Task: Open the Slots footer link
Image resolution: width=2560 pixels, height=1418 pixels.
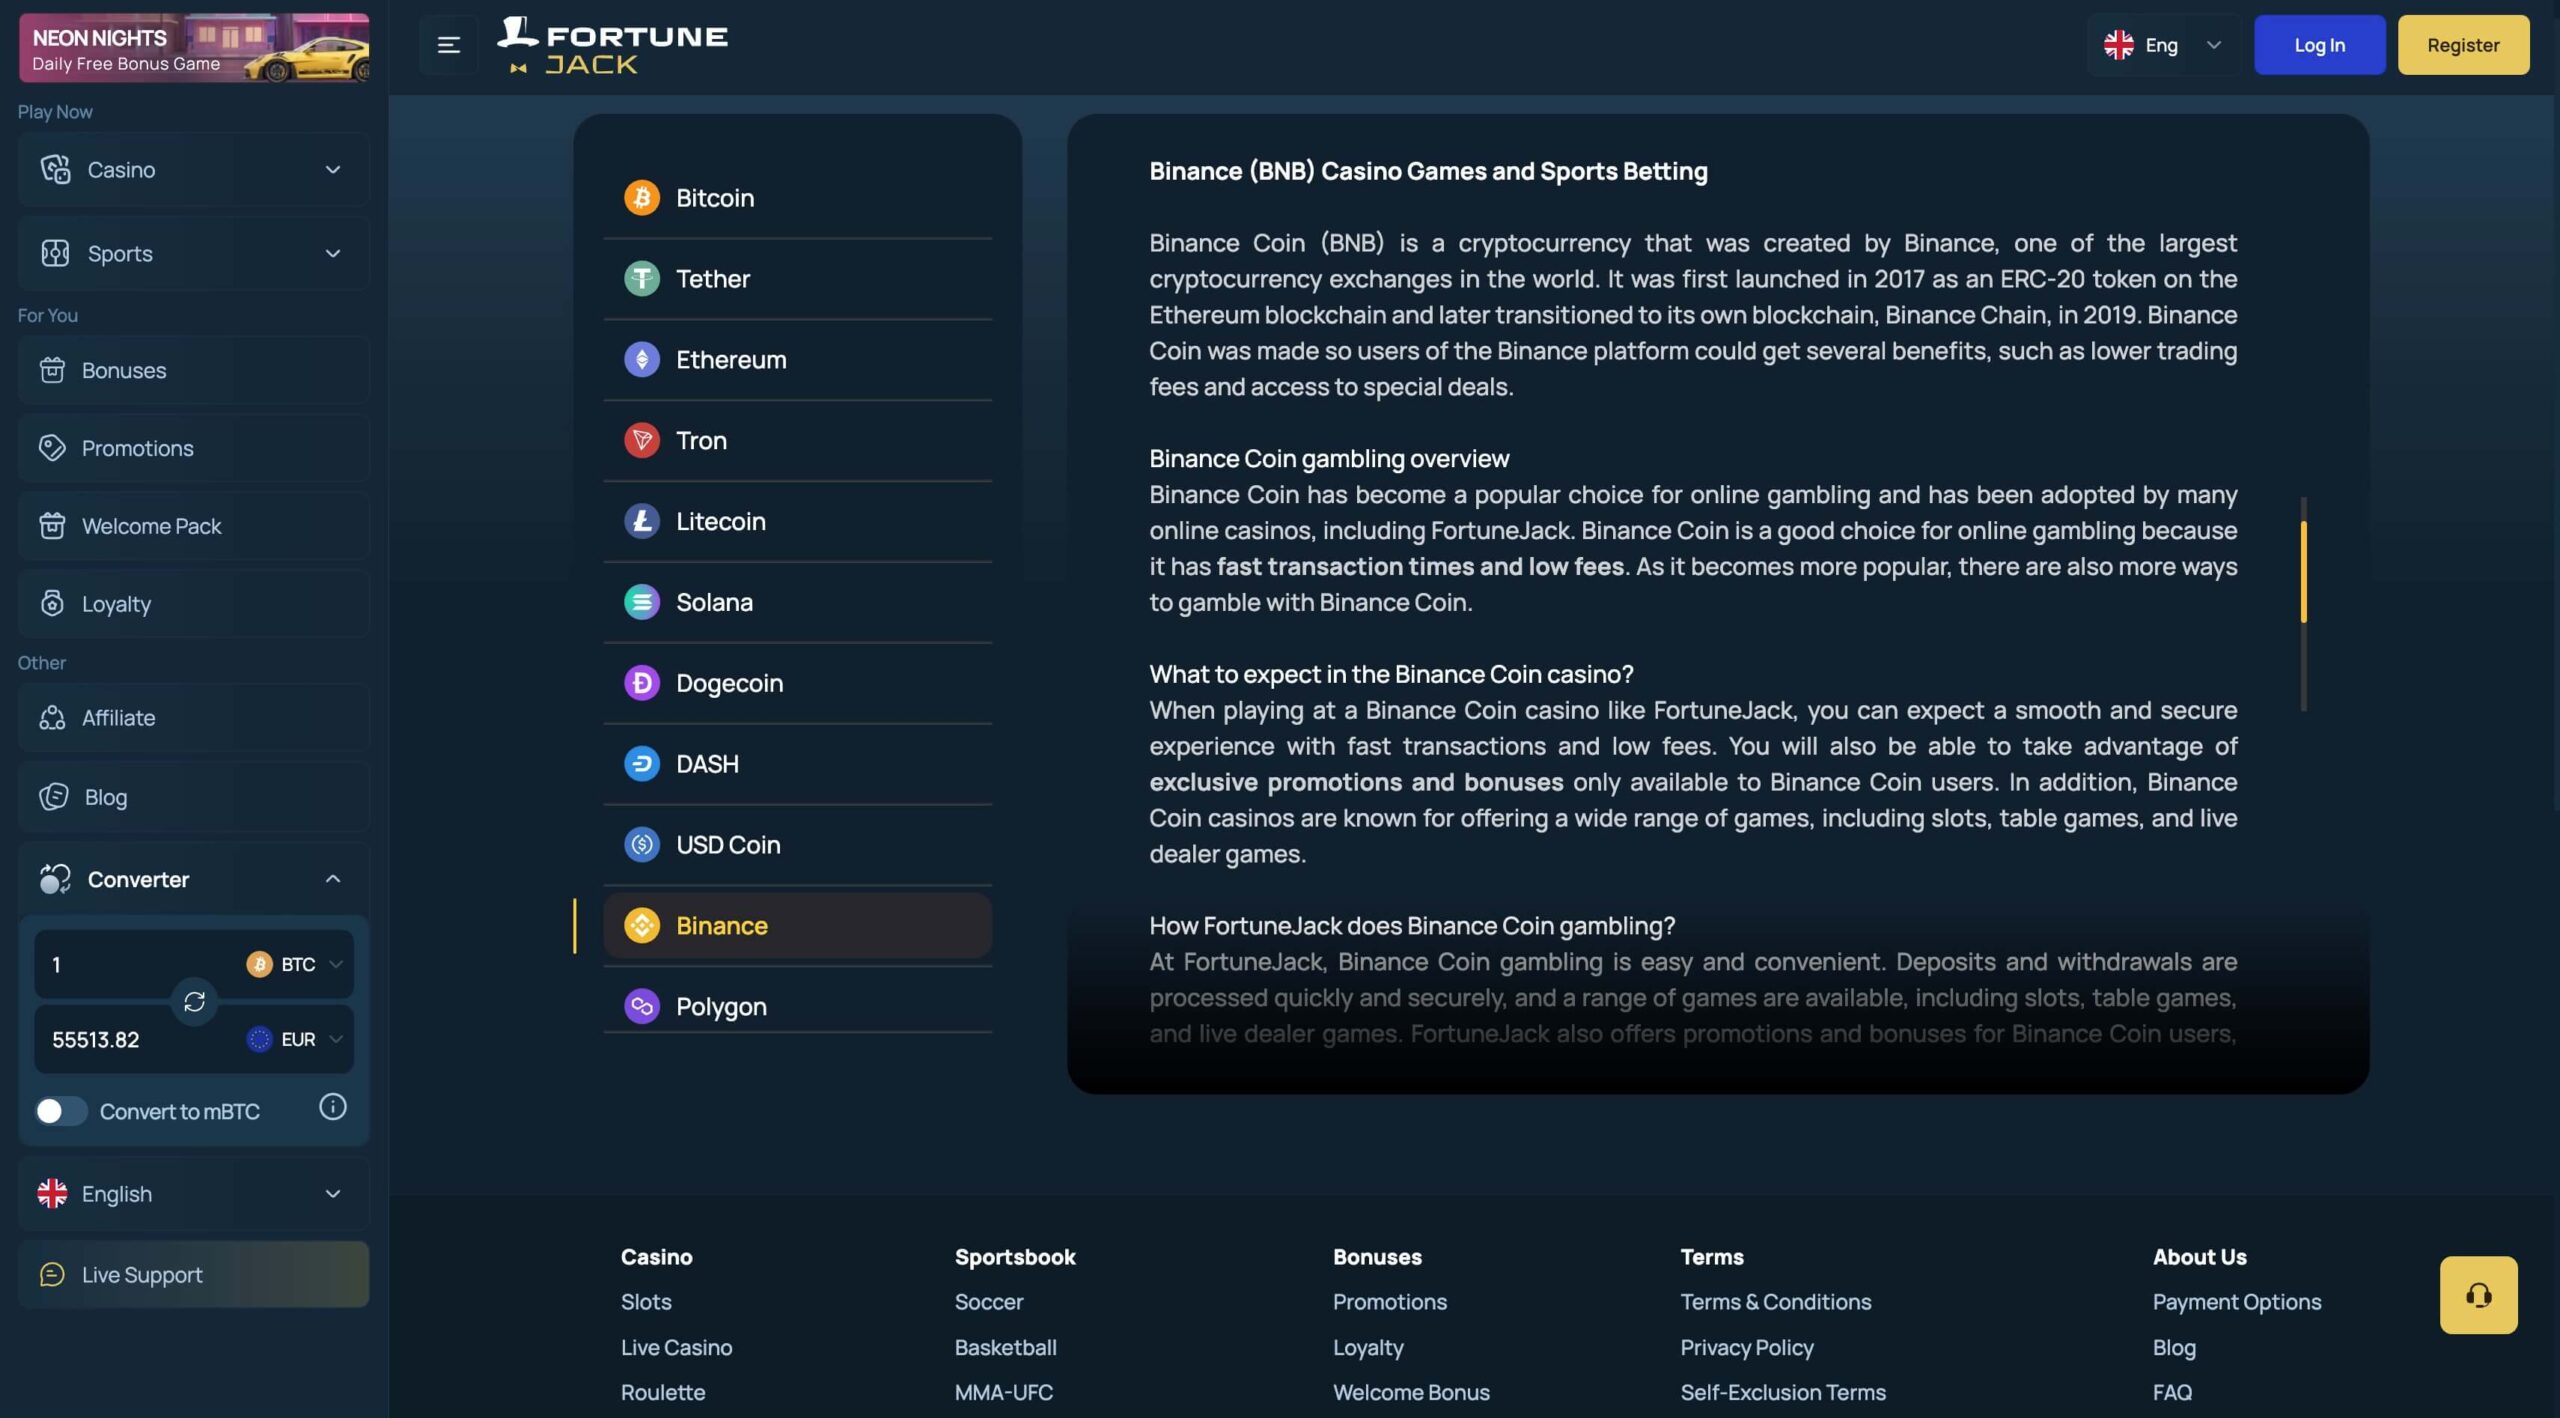Action: click(646, 1302)
